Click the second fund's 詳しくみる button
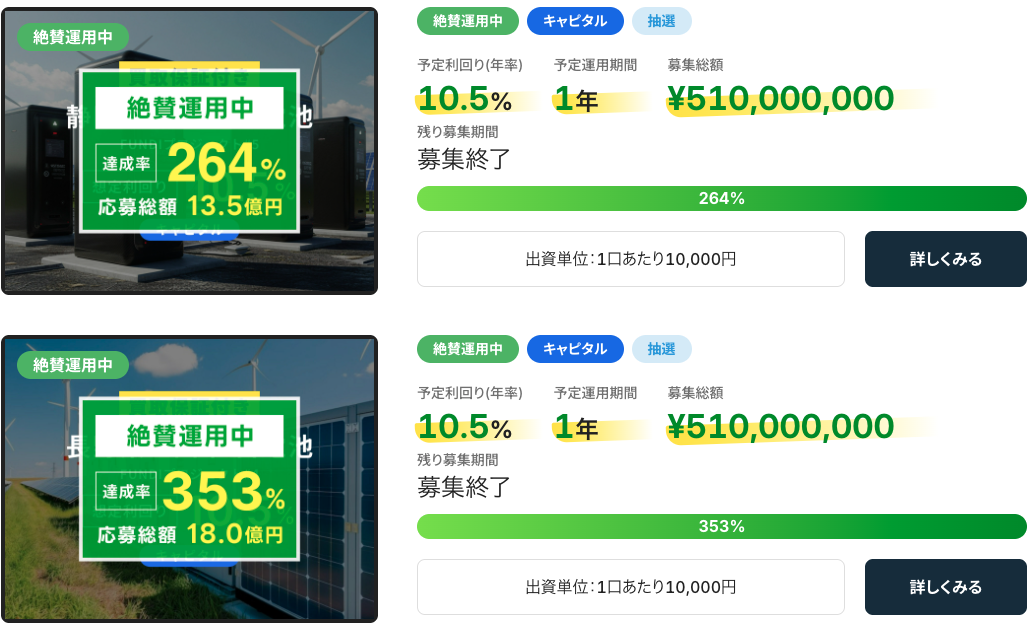Screen dimensions: 1035x627 point(945,587)
